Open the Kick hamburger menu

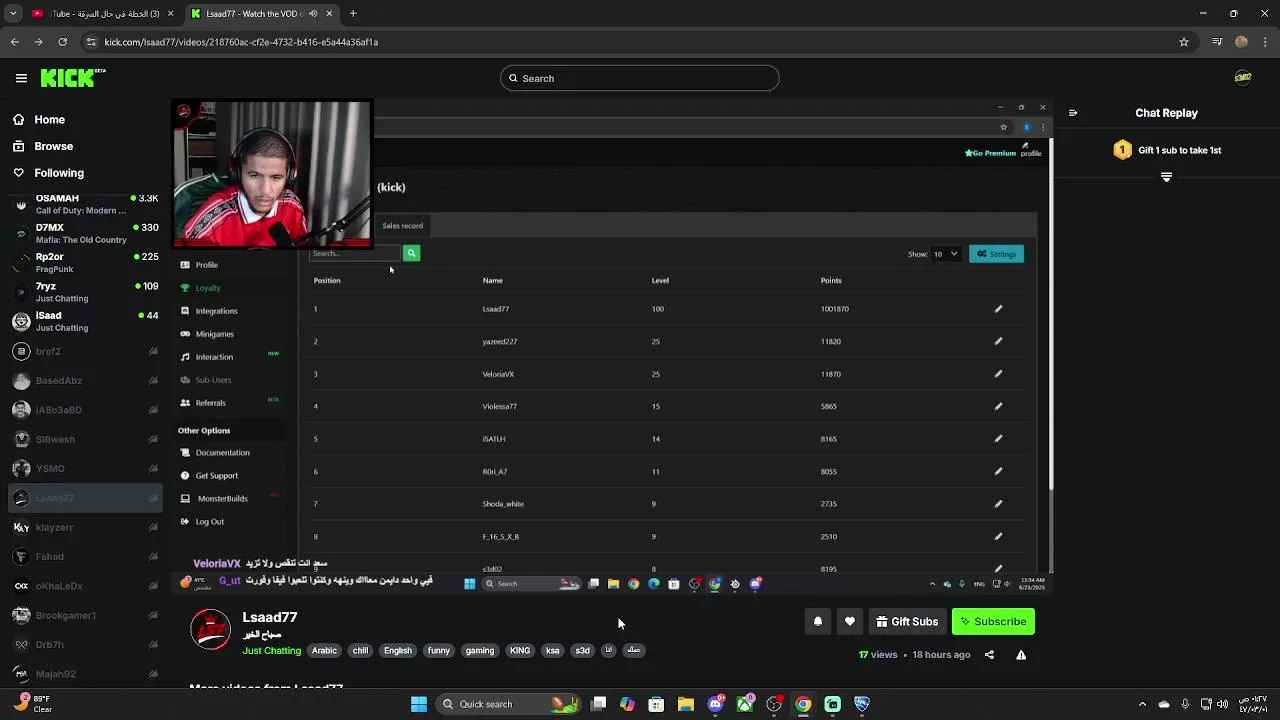click(21, 78)
